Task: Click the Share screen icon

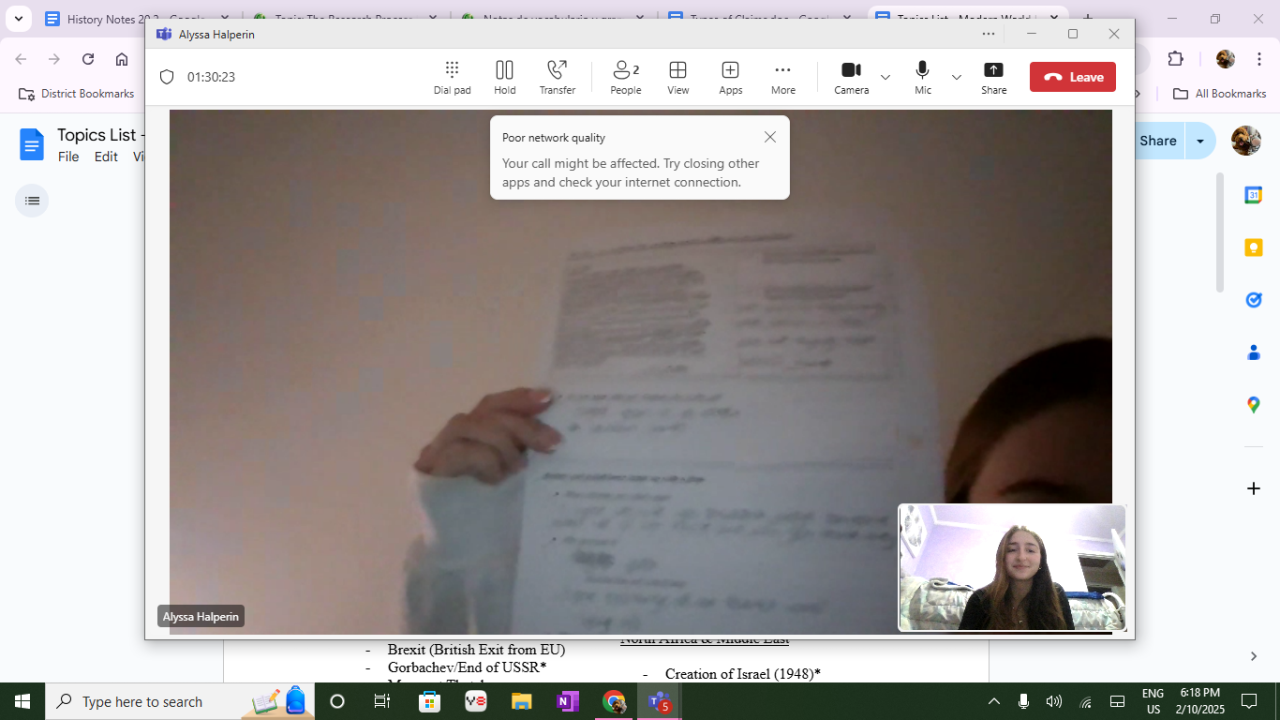Action: tap(994, 77)
